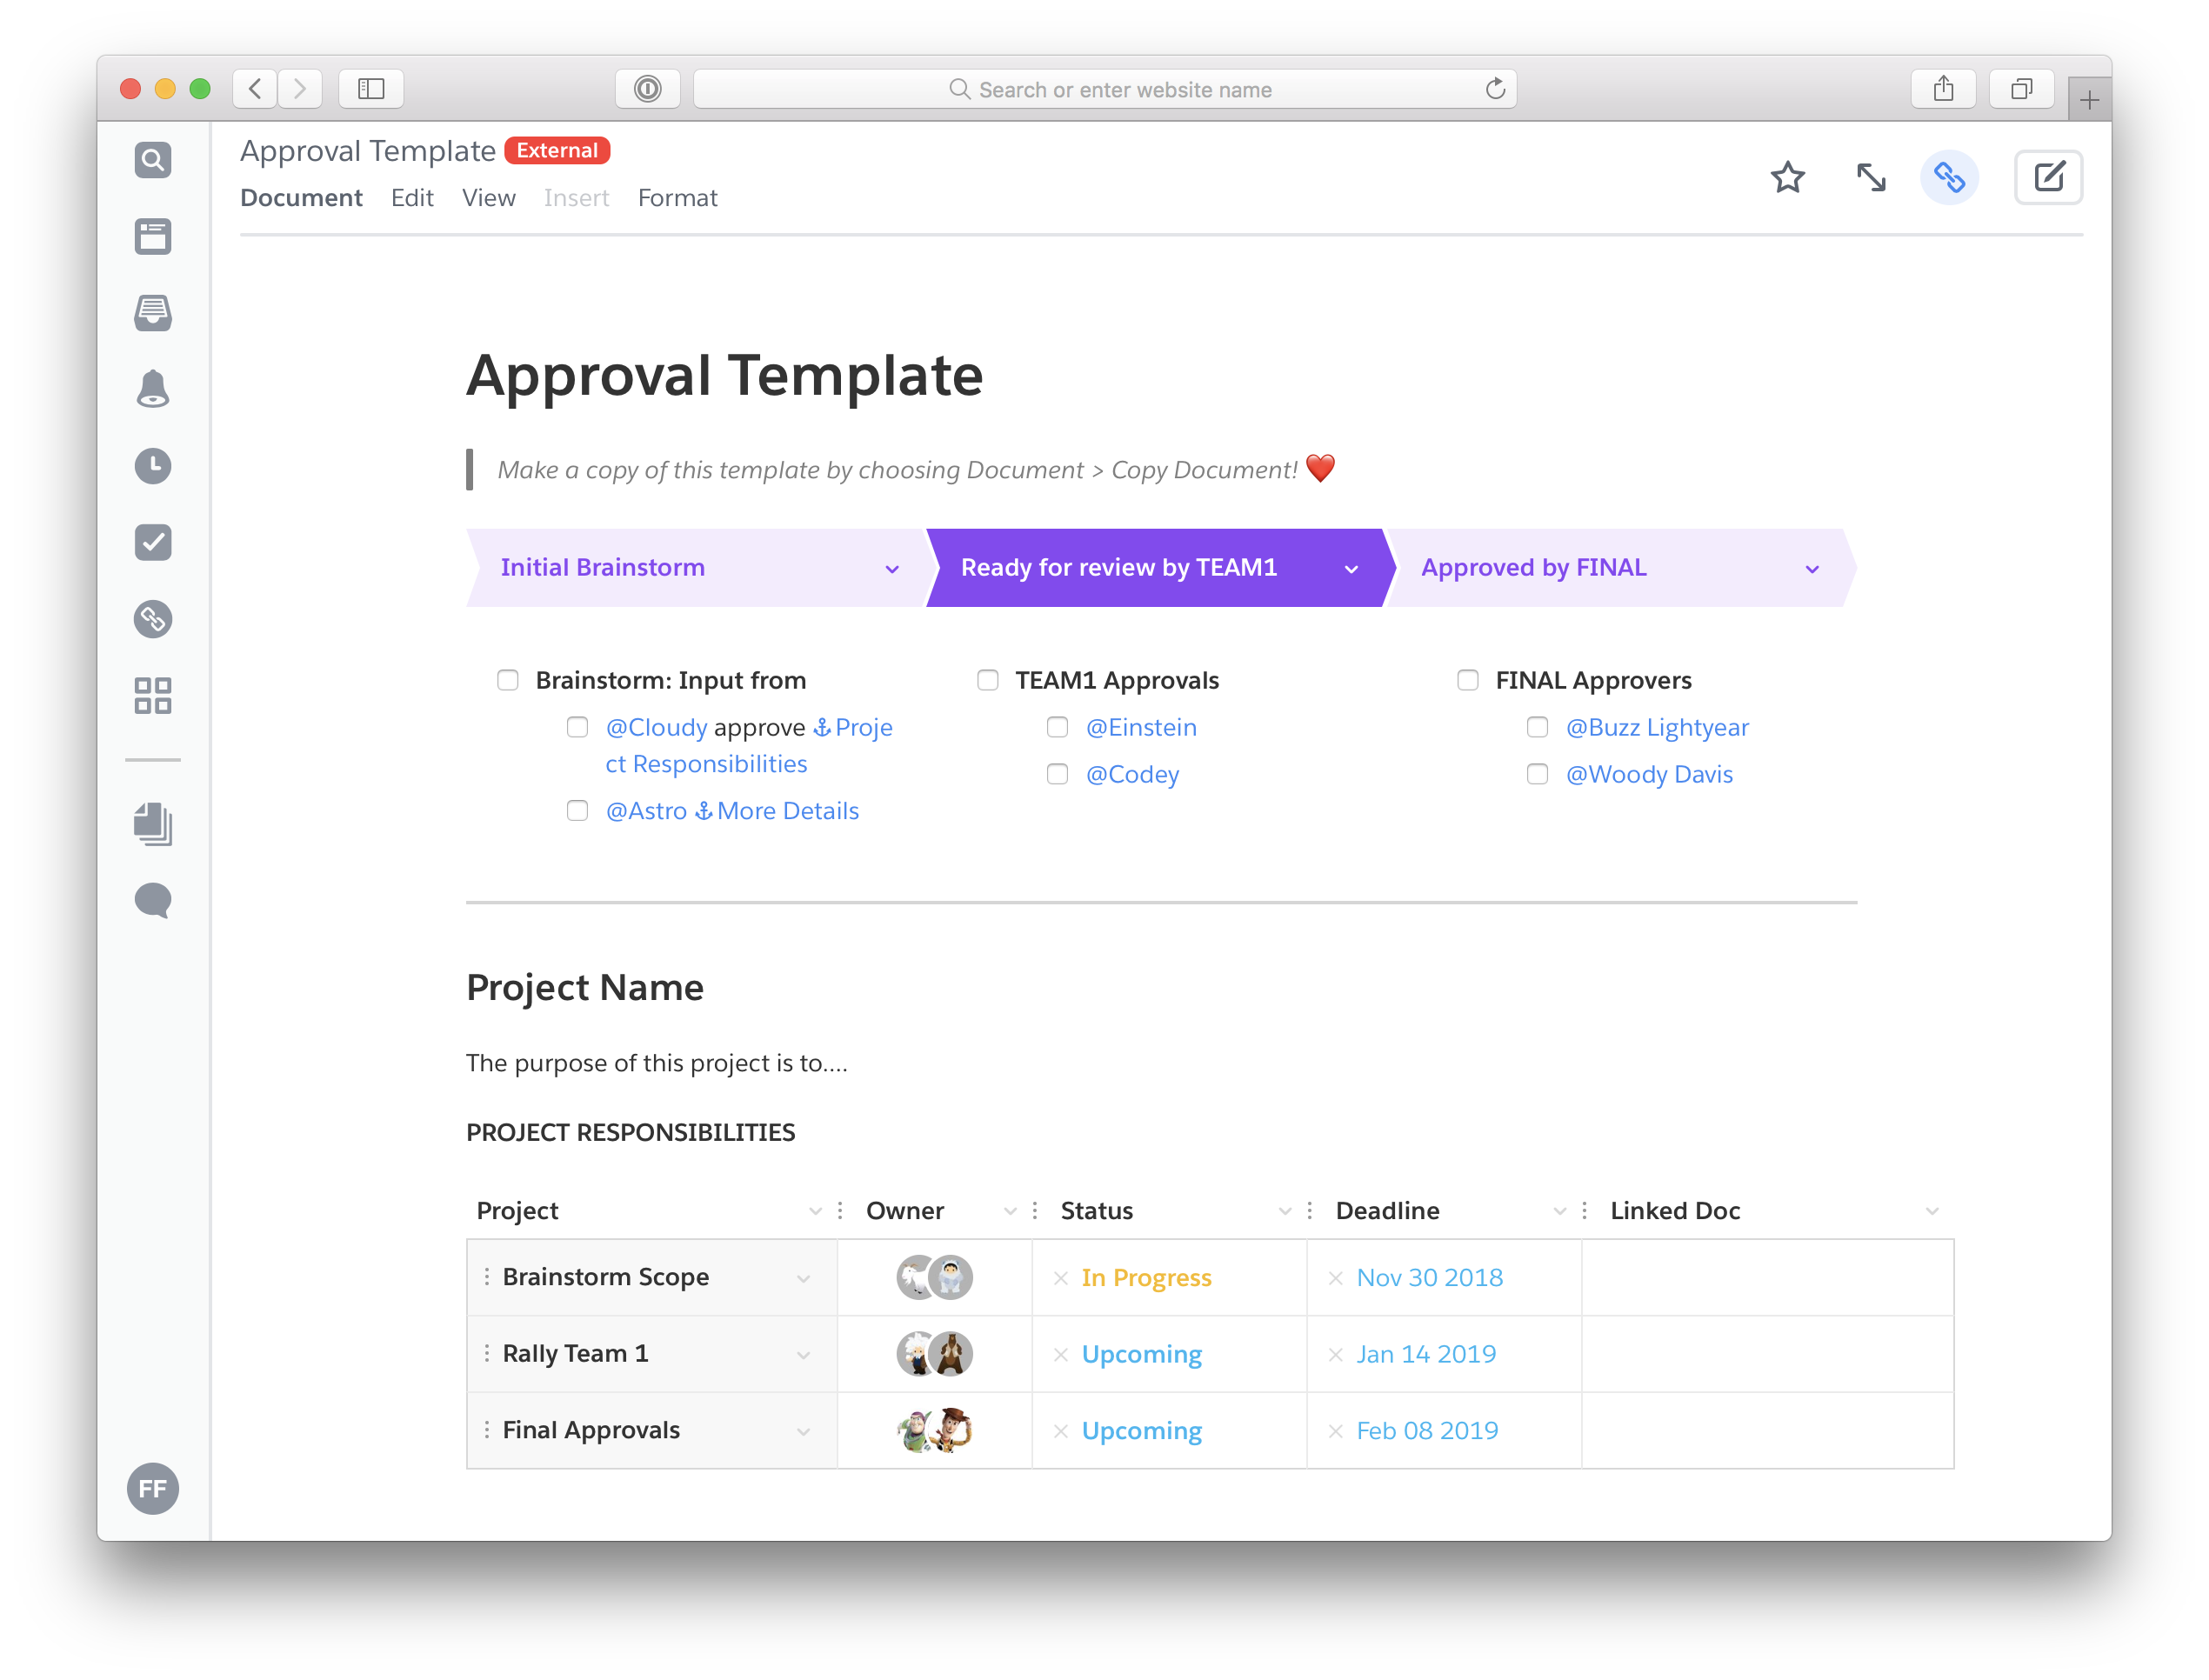Open the Document menu
The height and width of the screenshot is (1680, 2209).
[301, 198]
